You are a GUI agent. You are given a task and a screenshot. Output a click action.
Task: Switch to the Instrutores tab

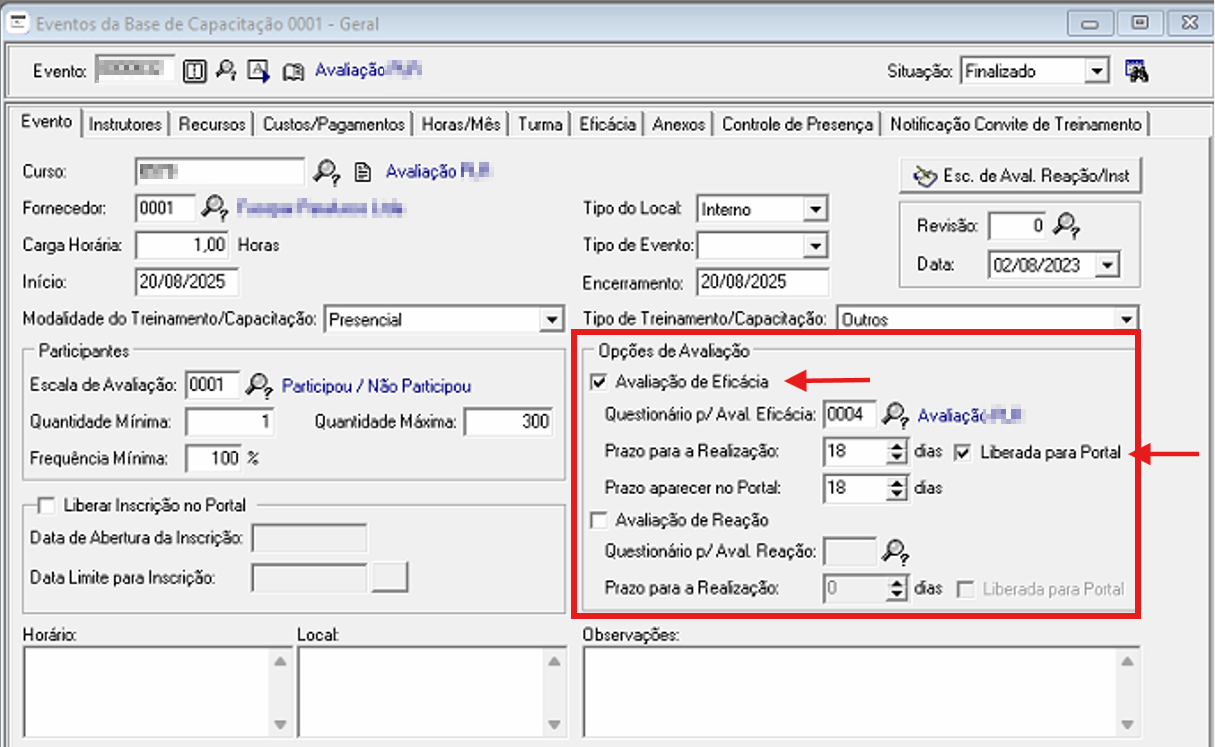click(x=125, y=125)
